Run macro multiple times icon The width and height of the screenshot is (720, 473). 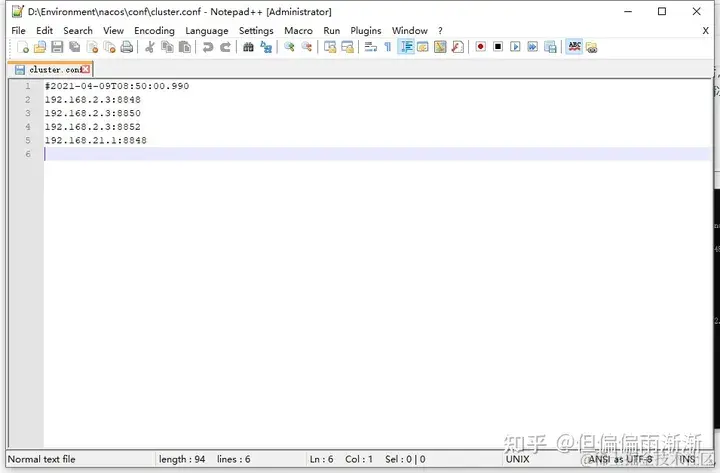[533, 47]
